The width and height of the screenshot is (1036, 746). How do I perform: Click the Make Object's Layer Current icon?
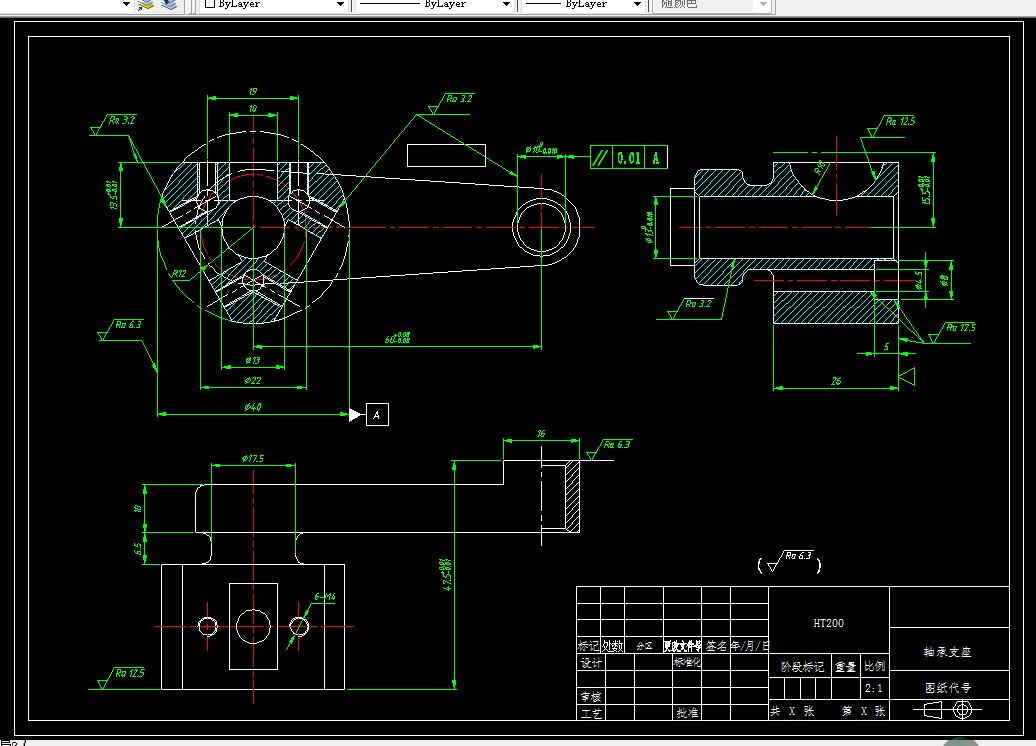146,5
